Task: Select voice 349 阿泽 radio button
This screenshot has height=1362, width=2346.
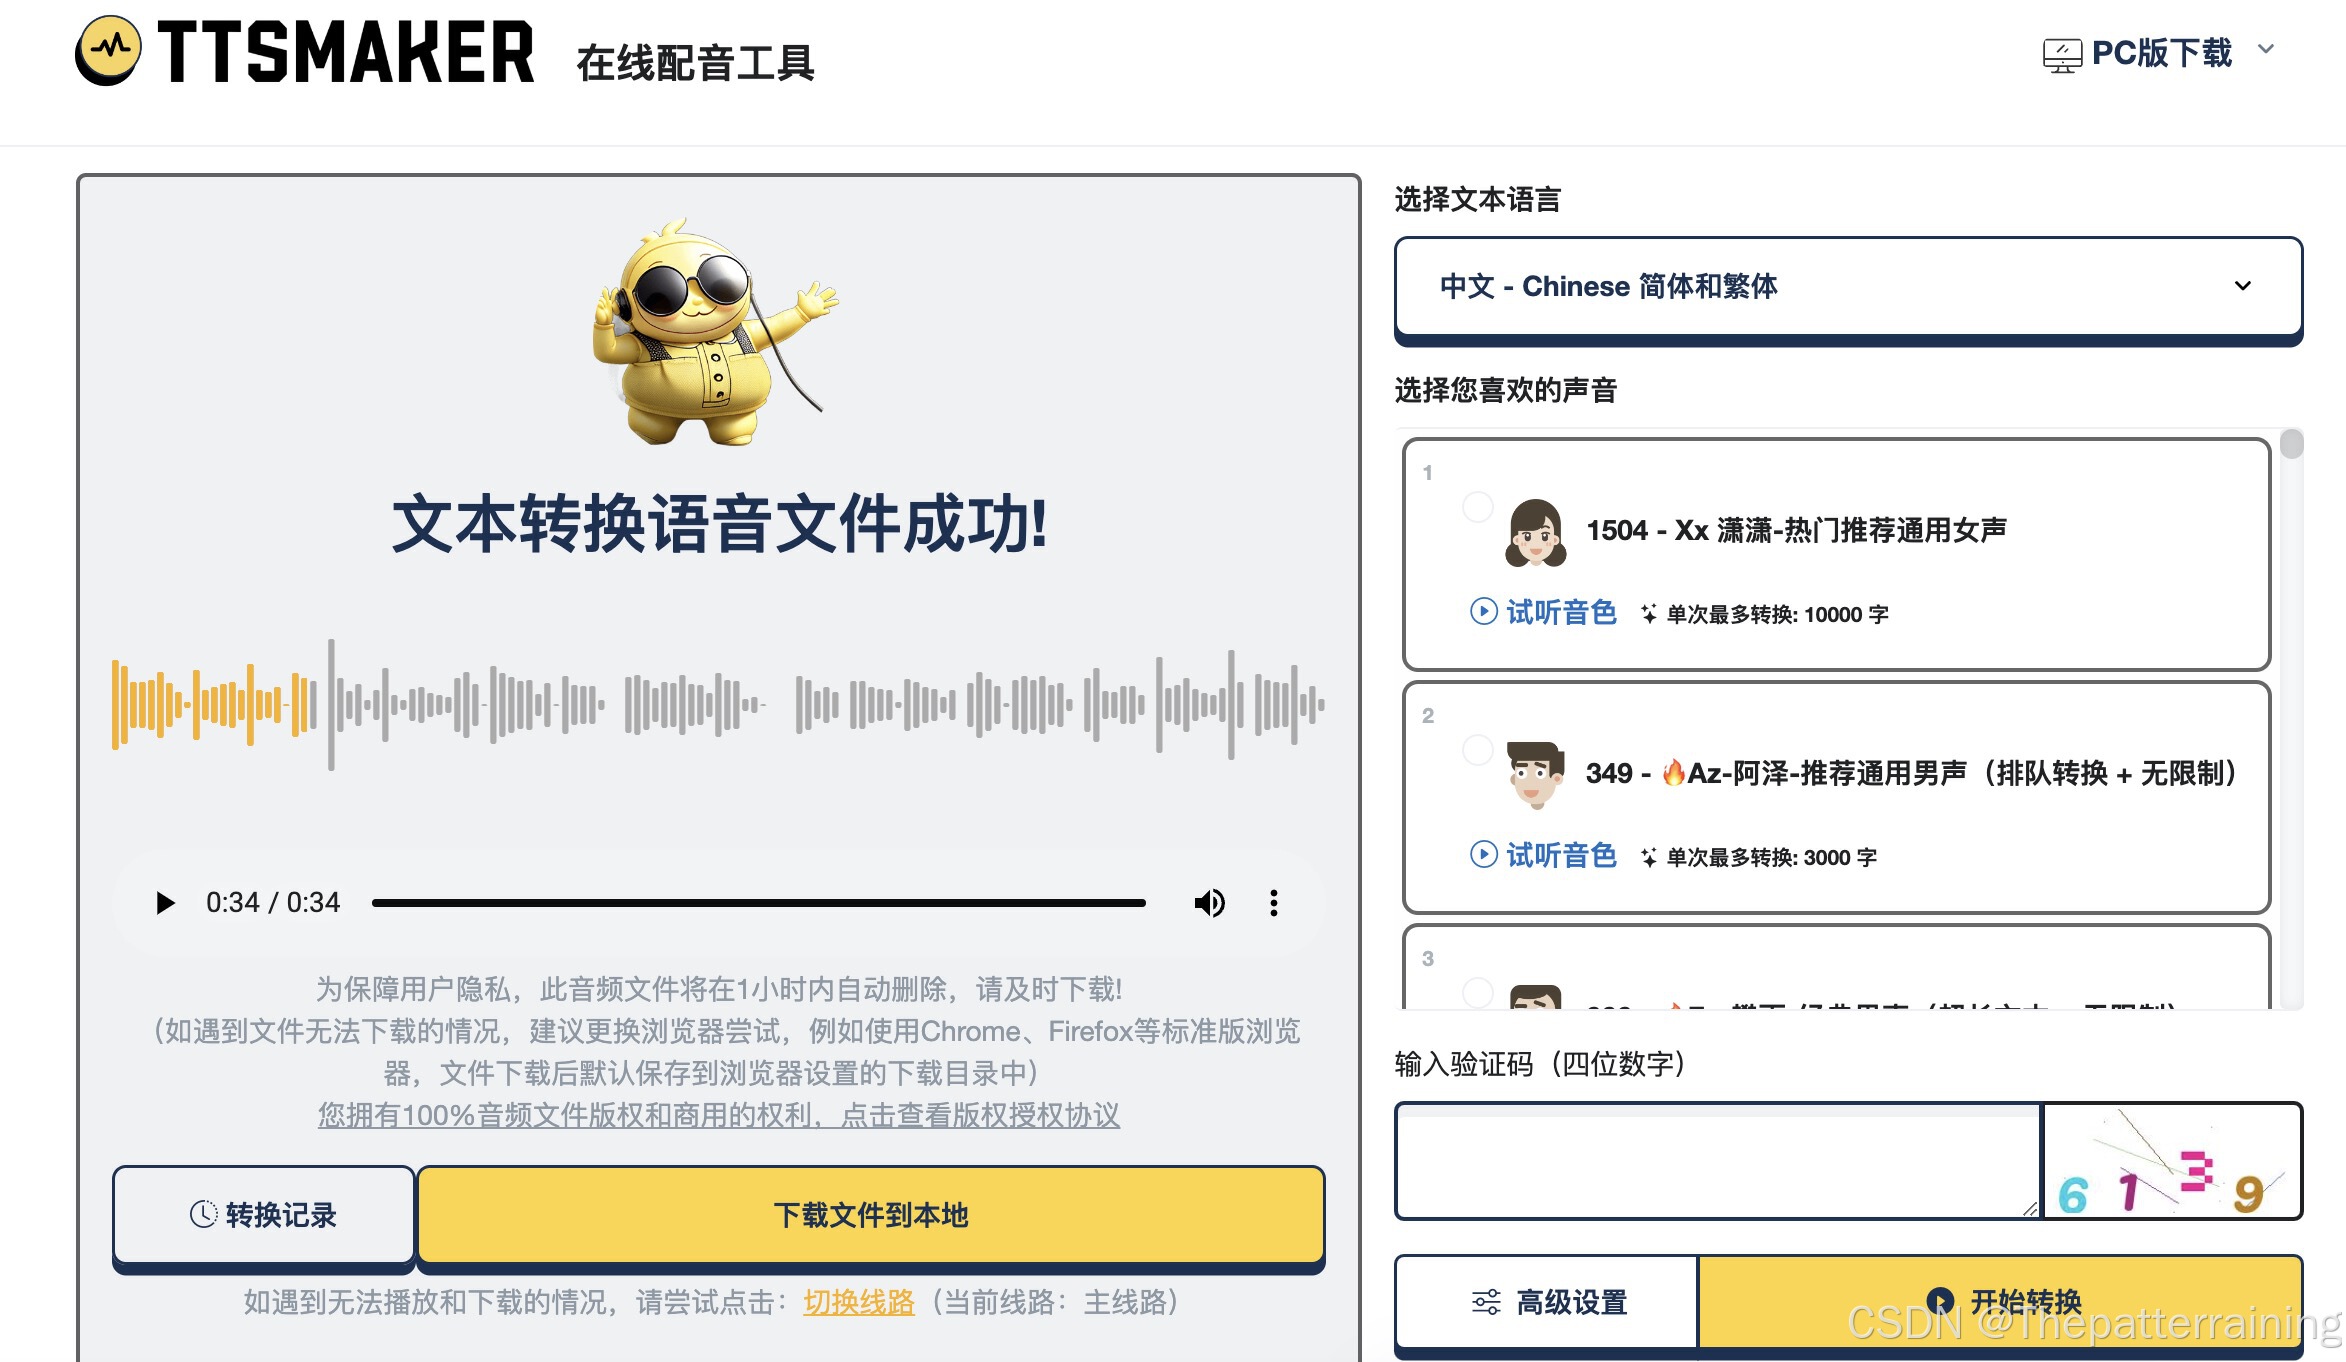Action: [1477, 750]
